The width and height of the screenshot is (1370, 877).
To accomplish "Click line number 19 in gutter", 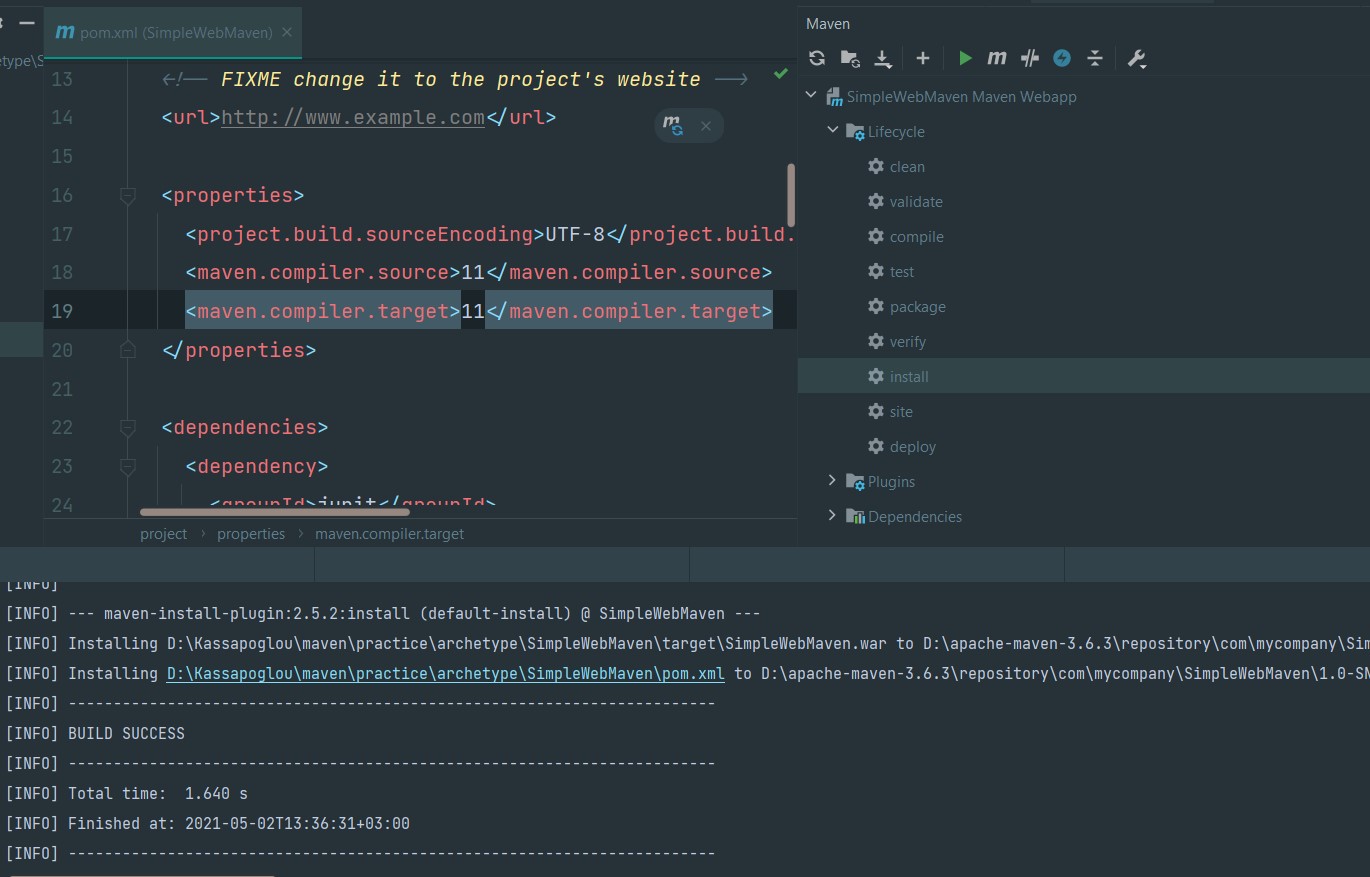I will (62, 311).
